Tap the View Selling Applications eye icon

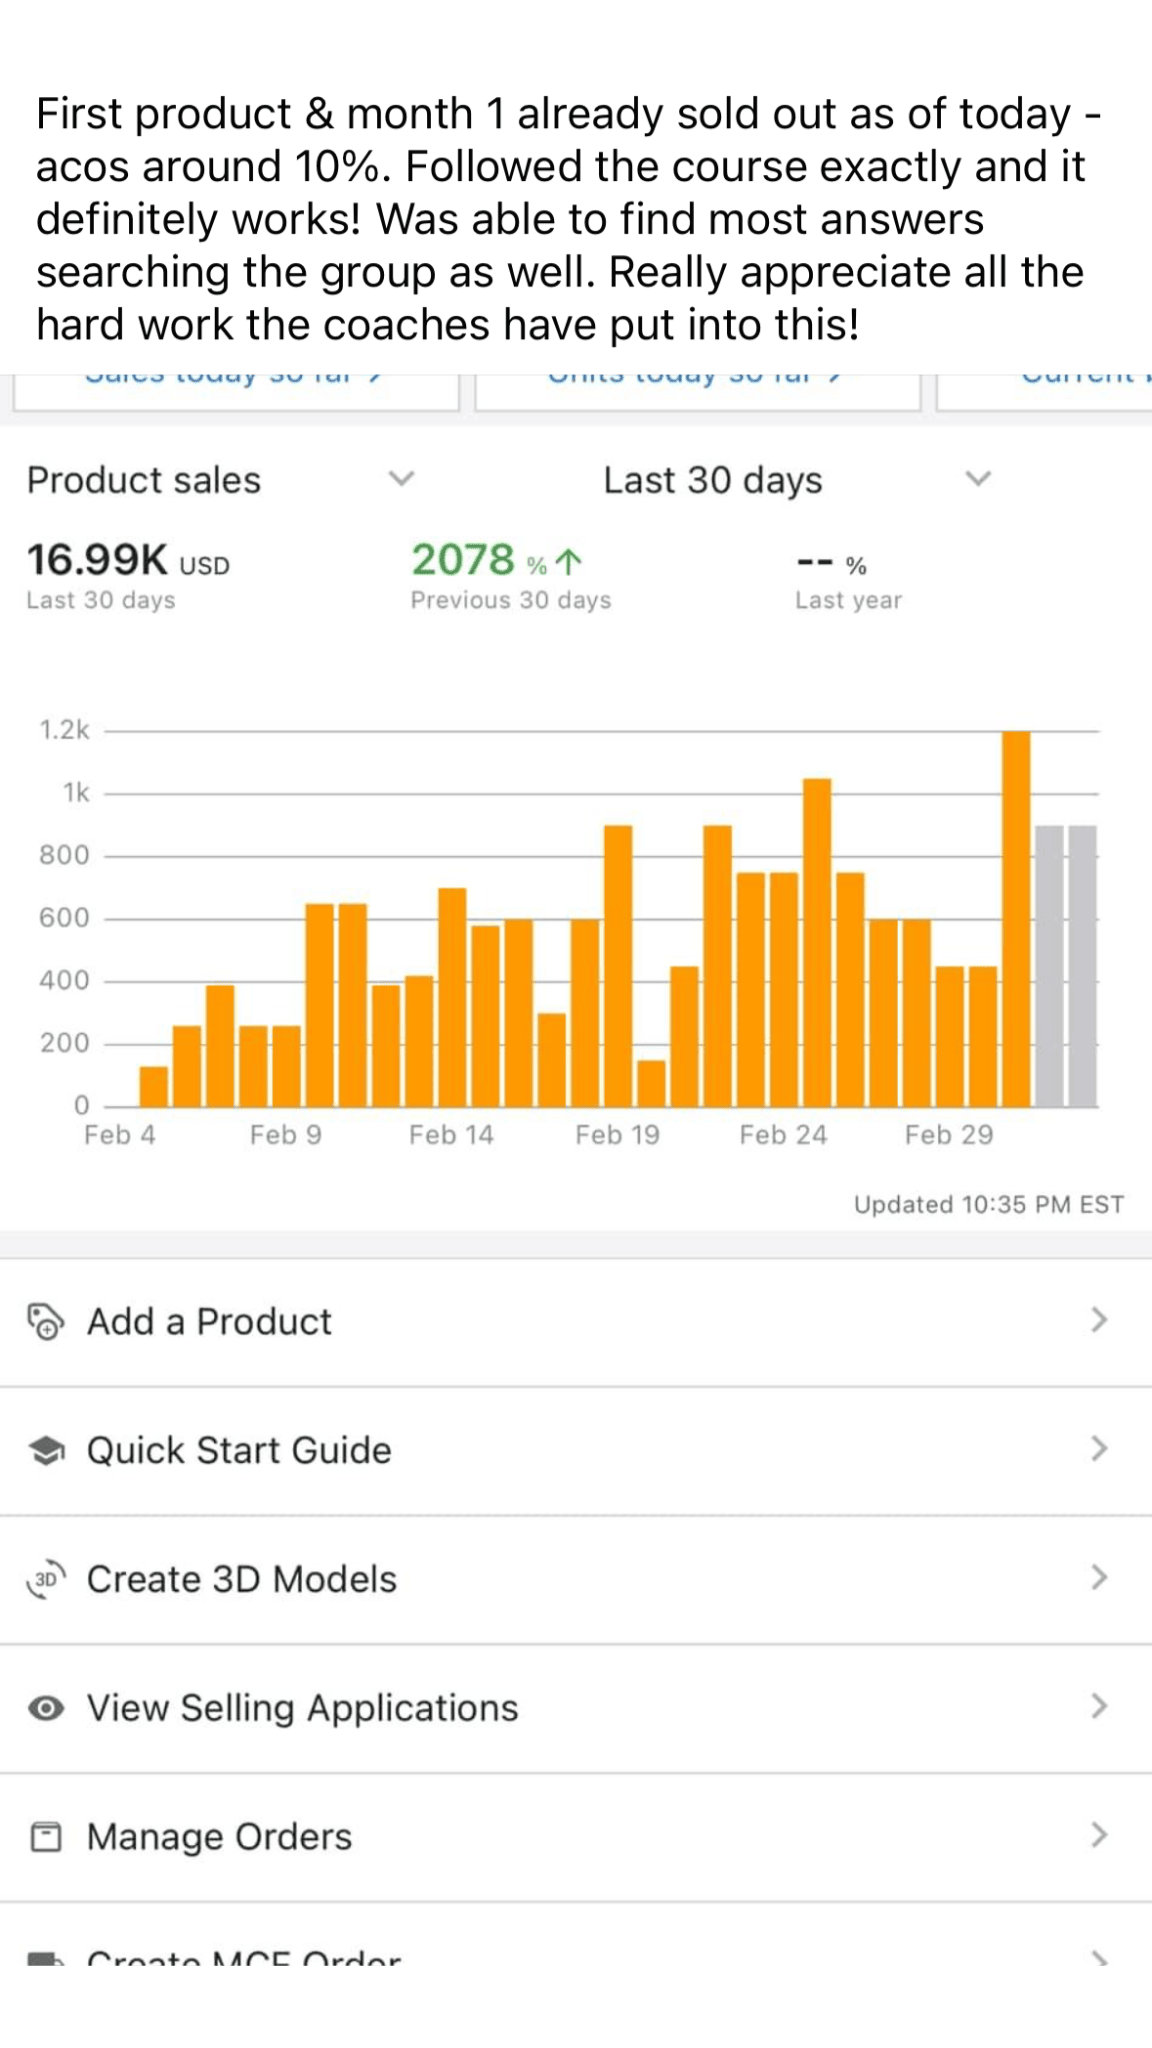click(x=46, y=1708)
